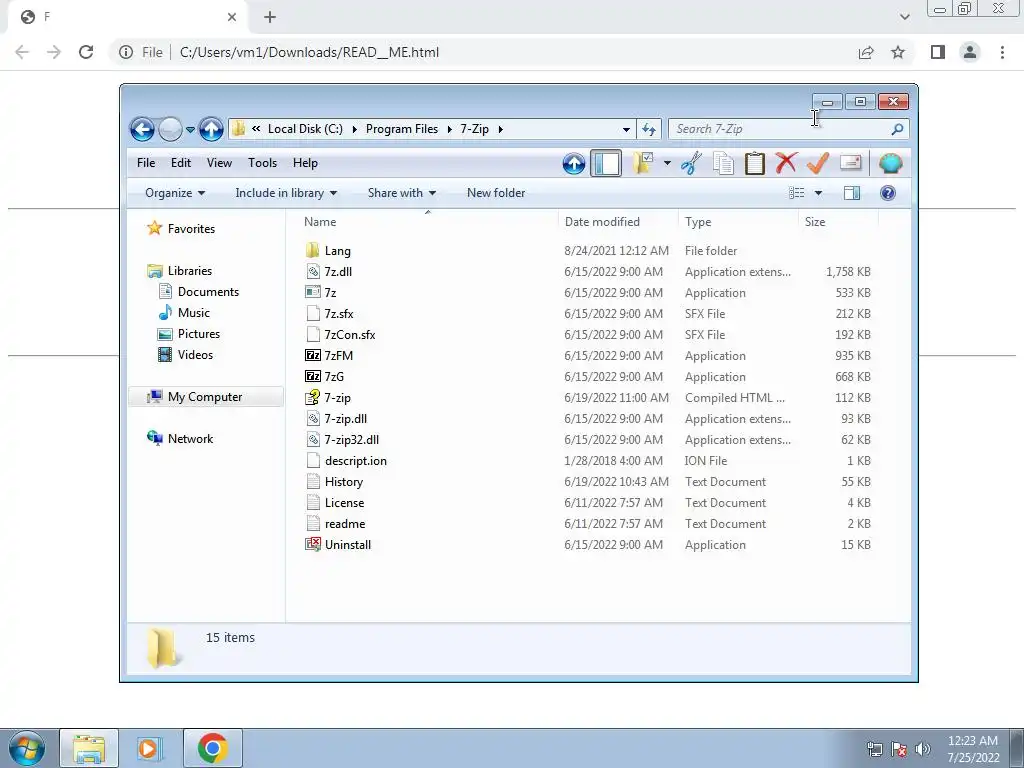Select the 7zFM application

click(338, 356)
